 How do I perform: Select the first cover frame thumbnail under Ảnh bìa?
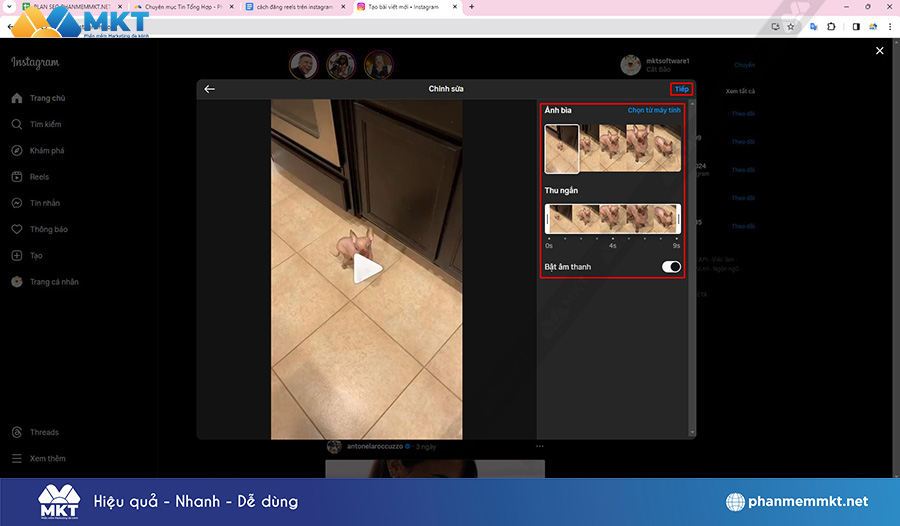click(561, 149)
